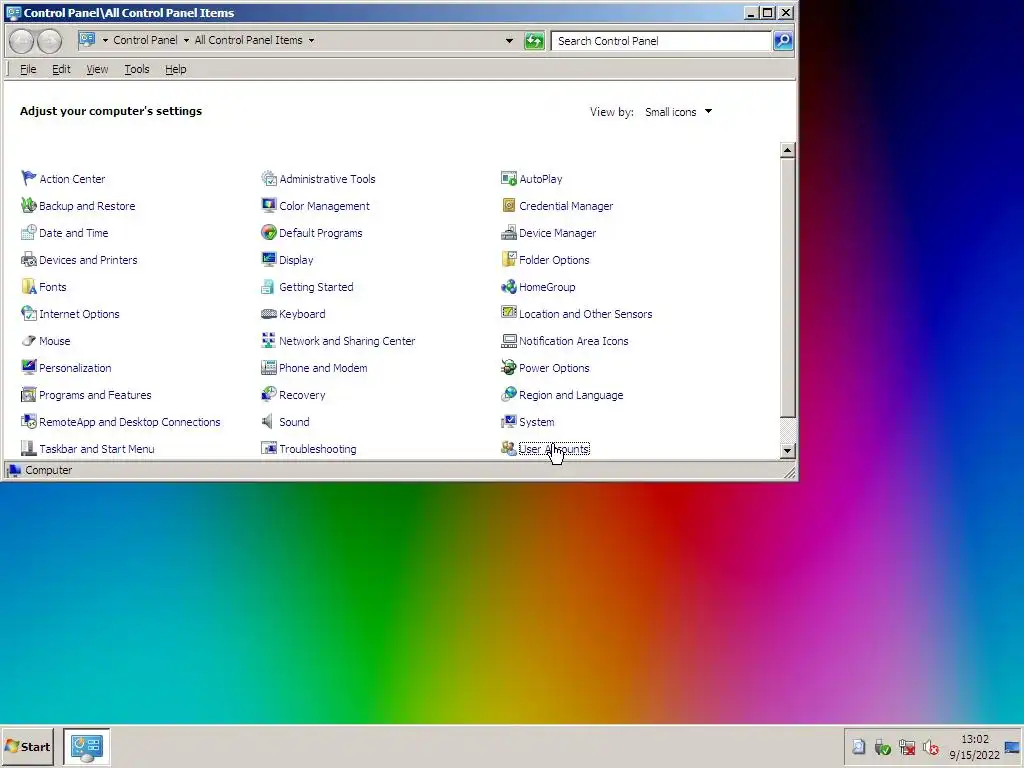The height and width of the screenshot is (768, 1024).
Task: Open the HomeGroup icon
Action: (509, 287)
